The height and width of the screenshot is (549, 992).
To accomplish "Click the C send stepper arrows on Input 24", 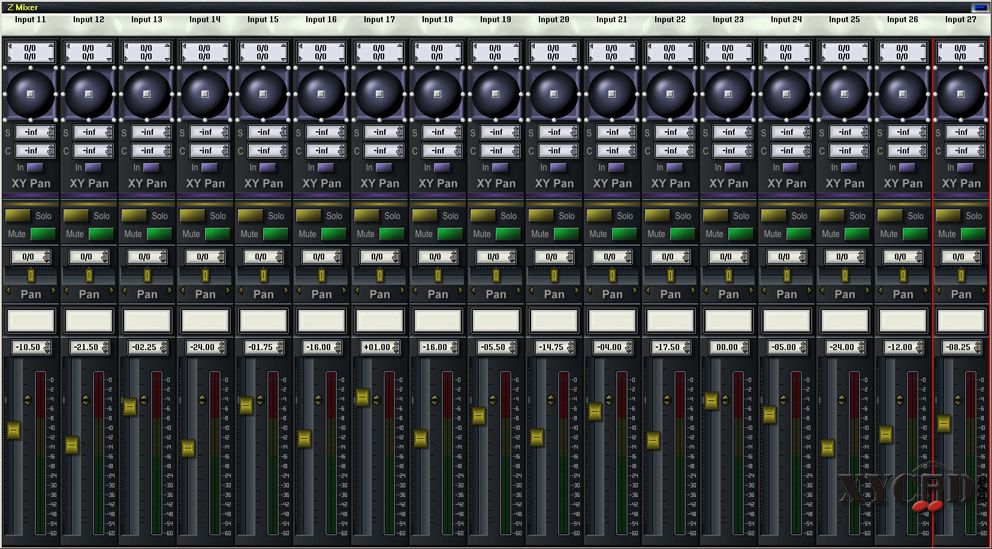I will (x=807, y=151).
